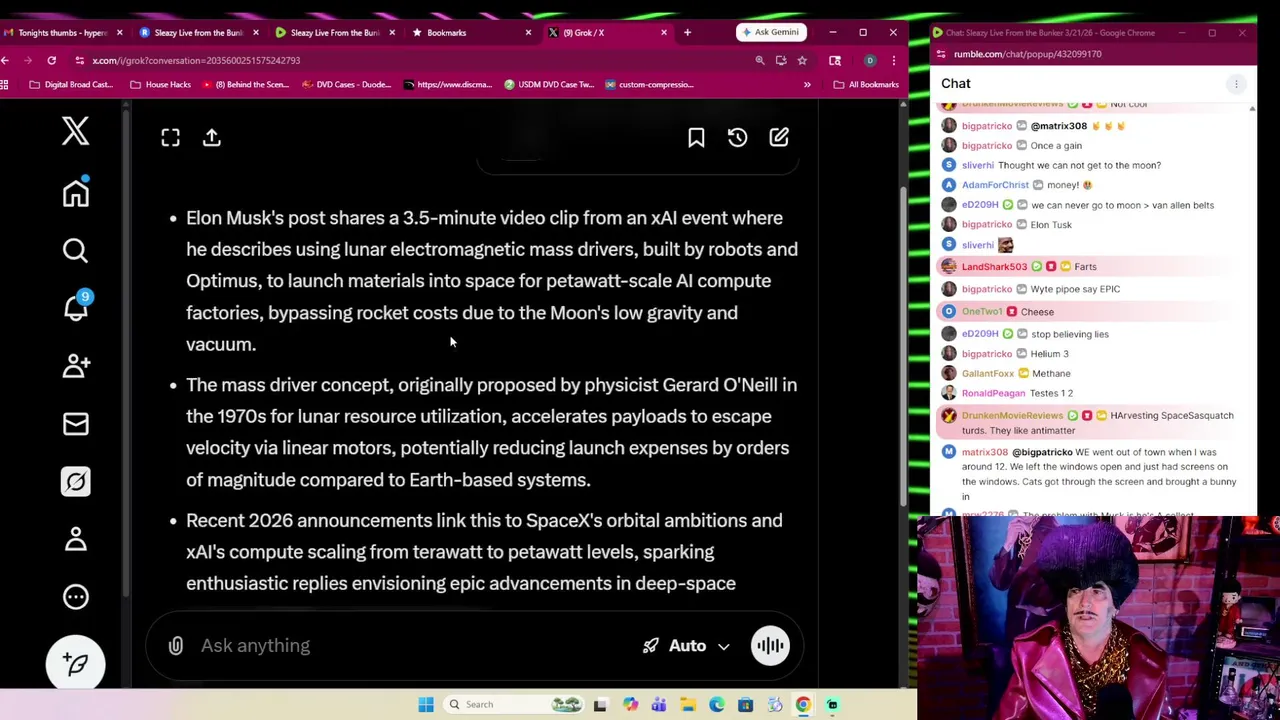Open Behind the Scenes YouTube bookmark
This screenshot has width=1280, height=720.
(246, 84)
